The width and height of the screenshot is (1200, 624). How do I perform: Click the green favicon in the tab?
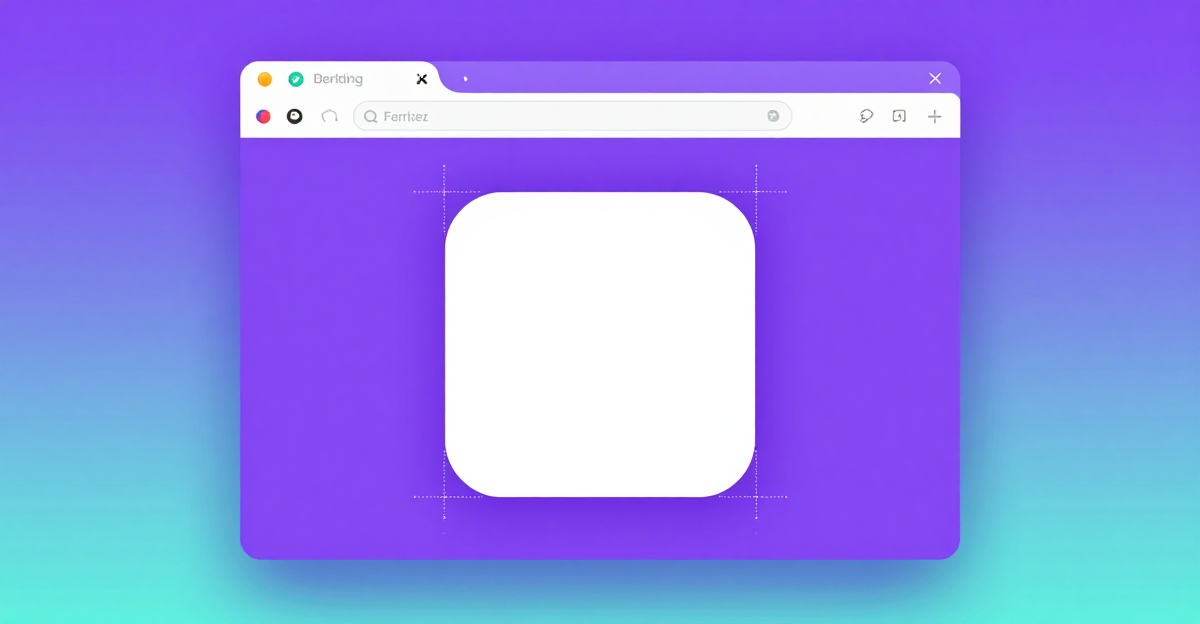click(296, 79)
